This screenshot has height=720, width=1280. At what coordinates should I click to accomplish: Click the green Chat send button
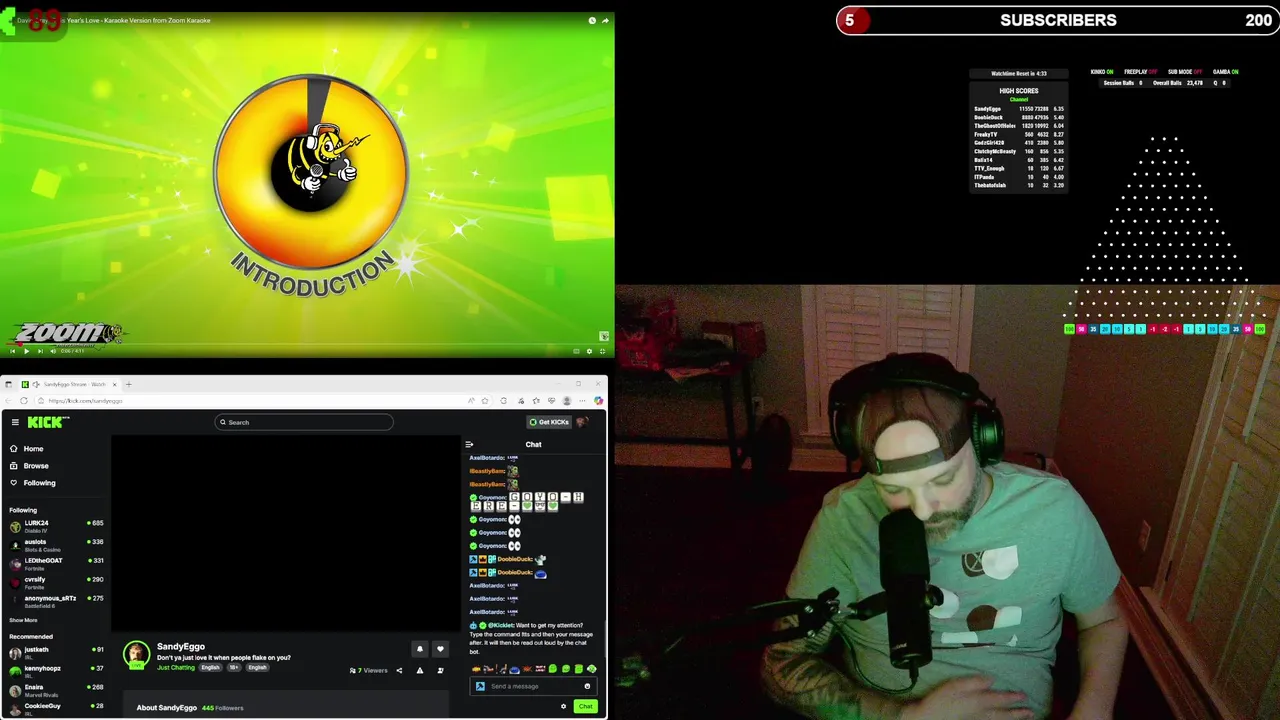point(585,706)
